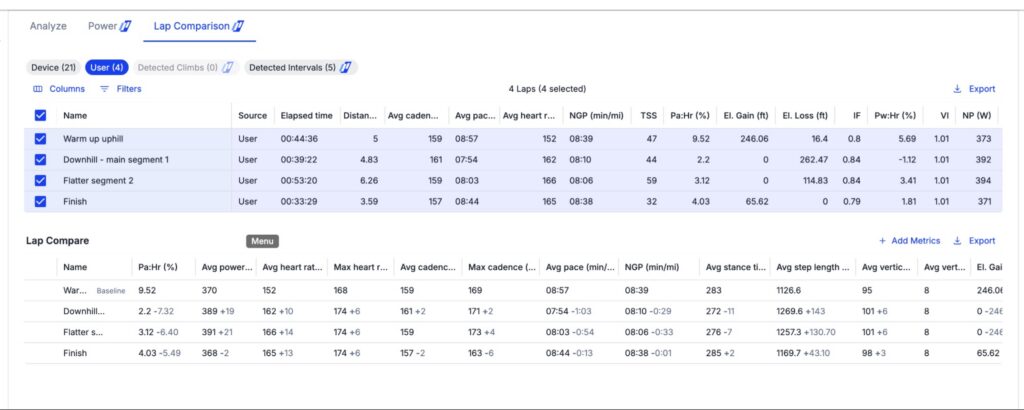1024x410 pixels.
Task: Open the Columns chooser
Action: pyautogui.click(x=59, y=89)
